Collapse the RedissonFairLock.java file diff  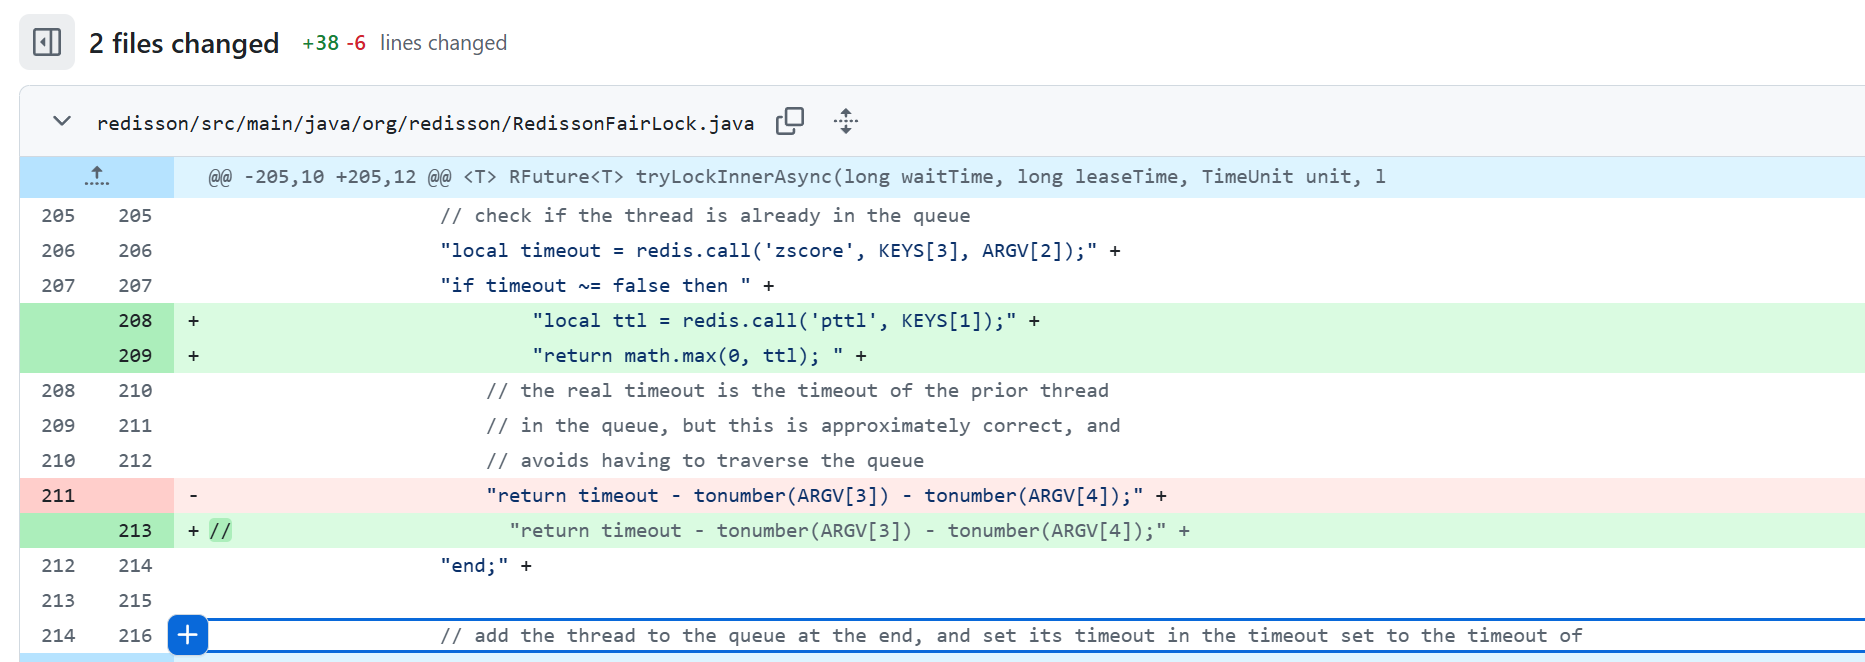(x=62, y=121)
